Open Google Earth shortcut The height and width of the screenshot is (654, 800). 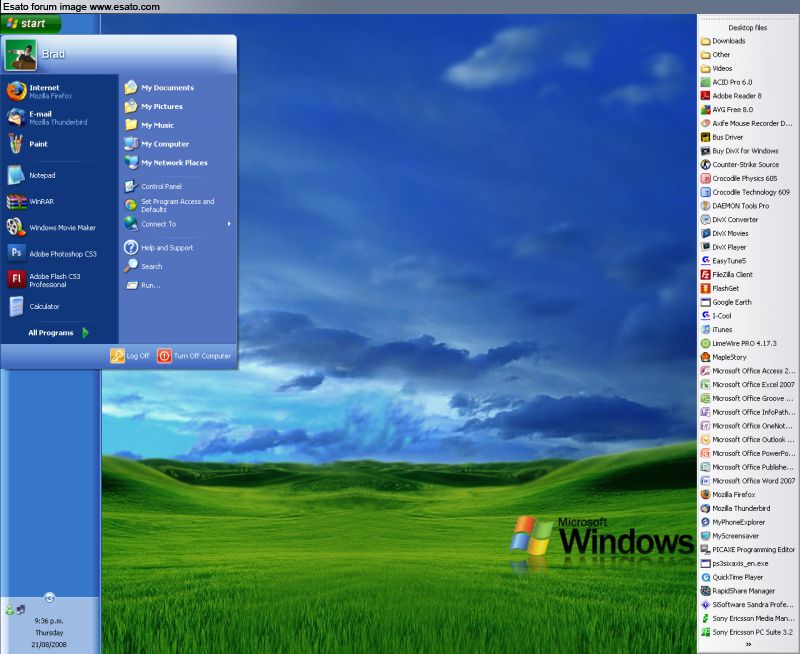tap(726, 302)
